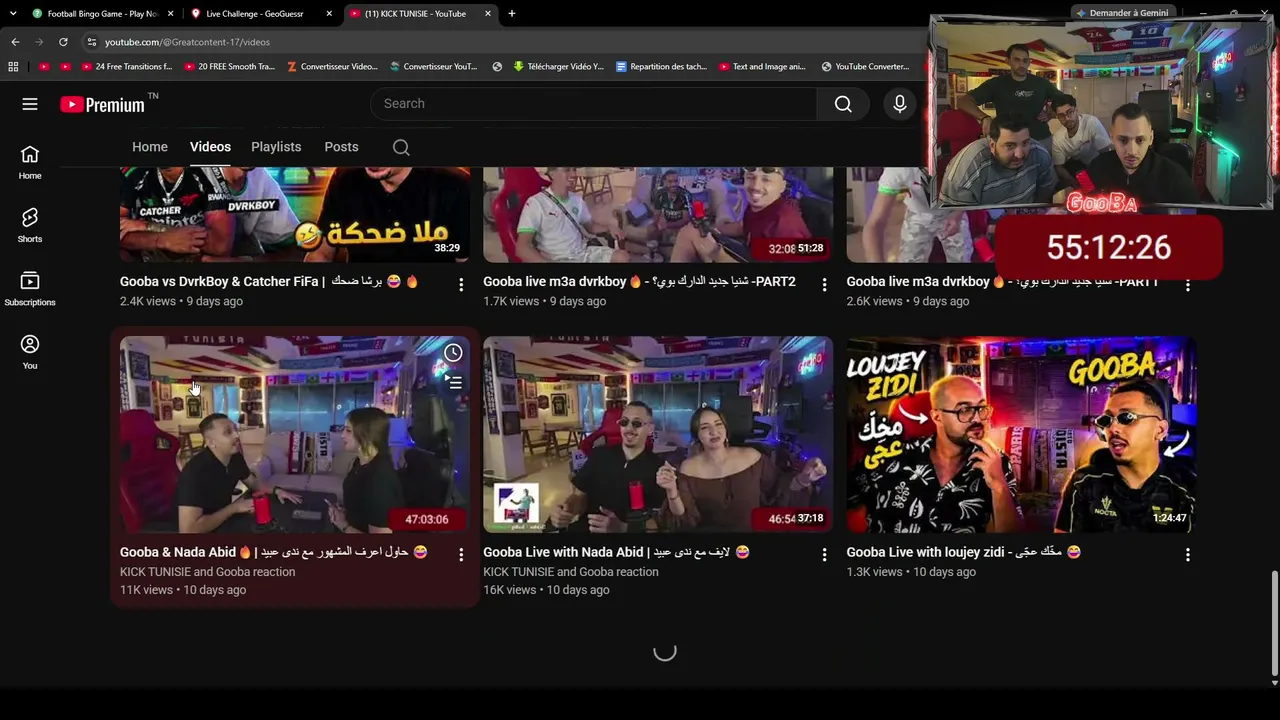This screenshot has width=1280, height=720.
Task: Open the Convertisseur YouTube bookmark
Action: click(434, 67)
